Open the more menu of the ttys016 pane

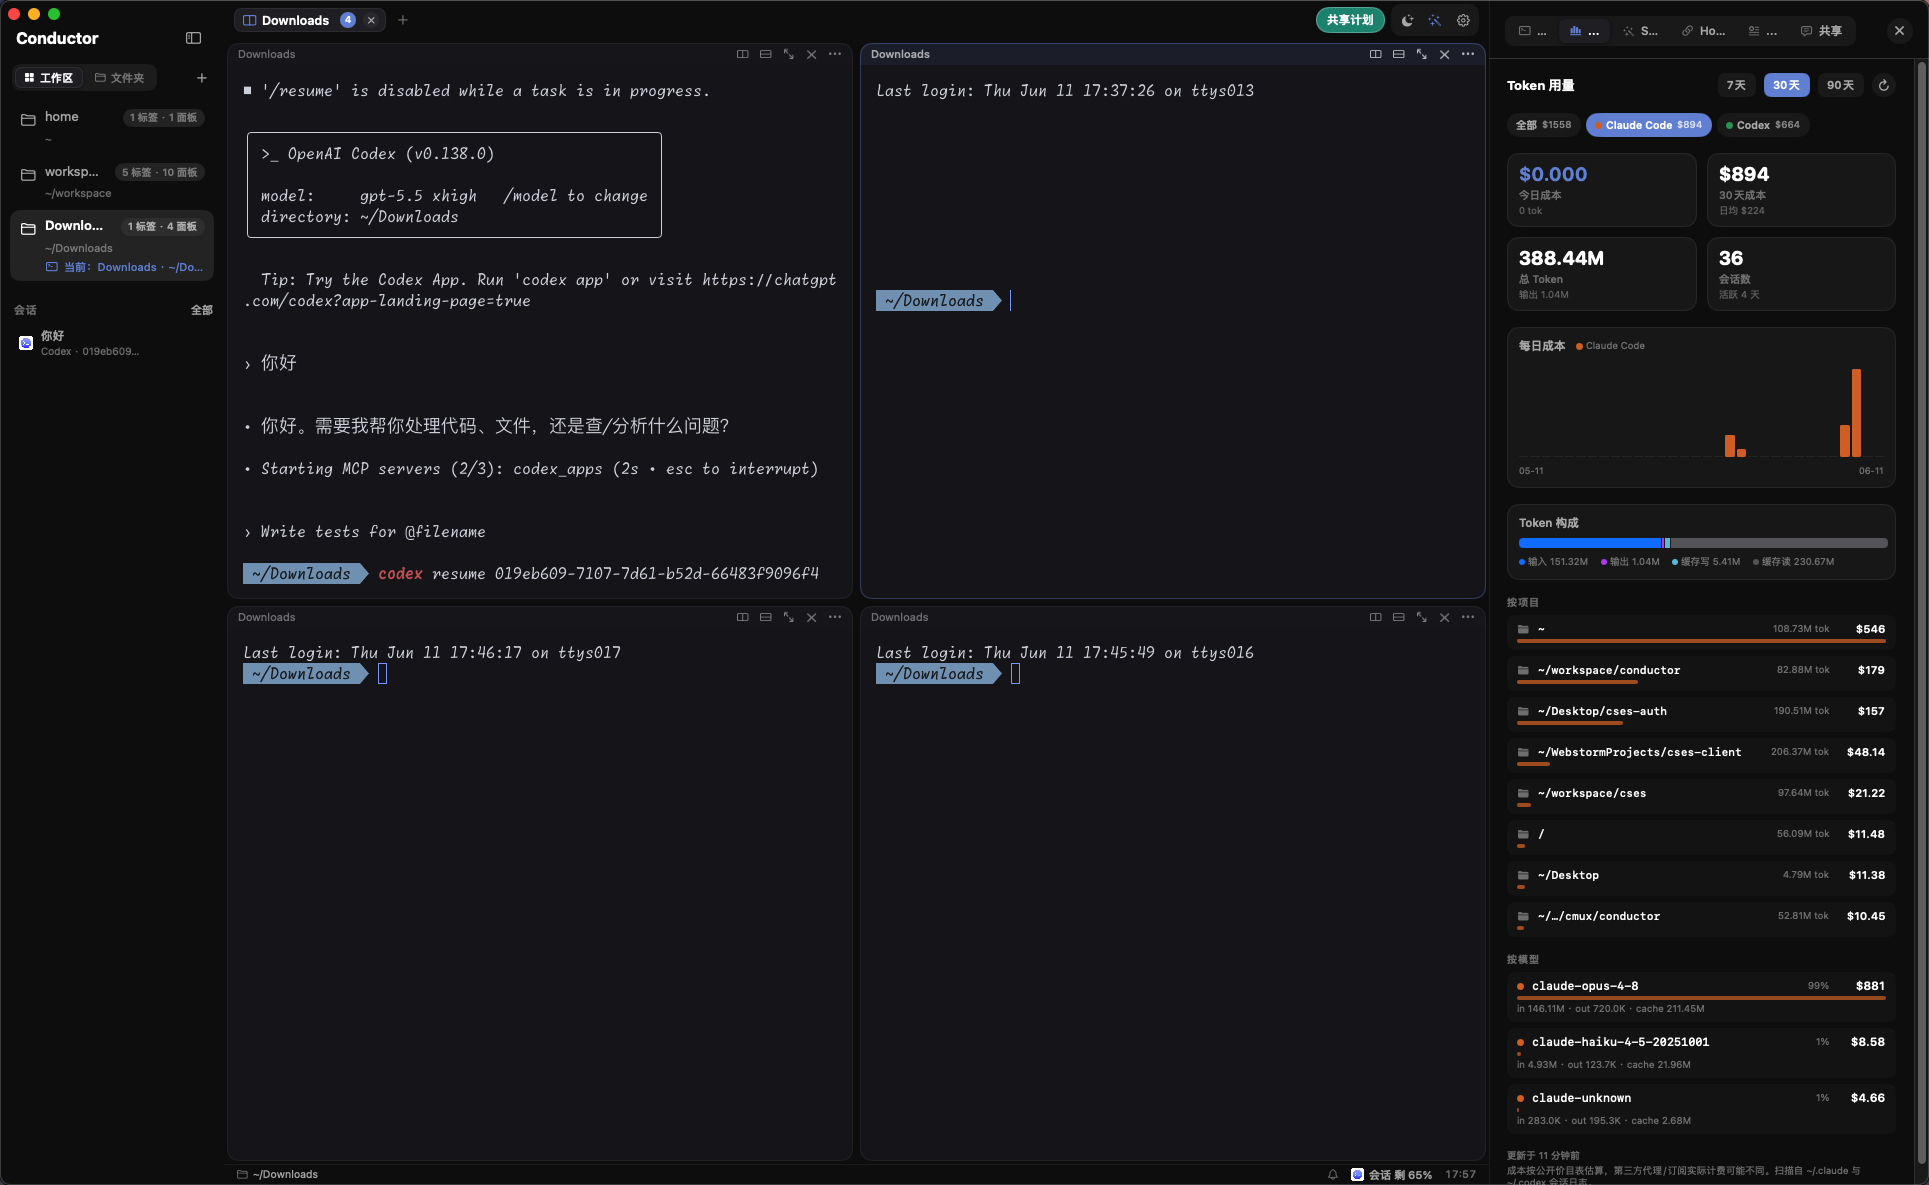[1468, 617]
